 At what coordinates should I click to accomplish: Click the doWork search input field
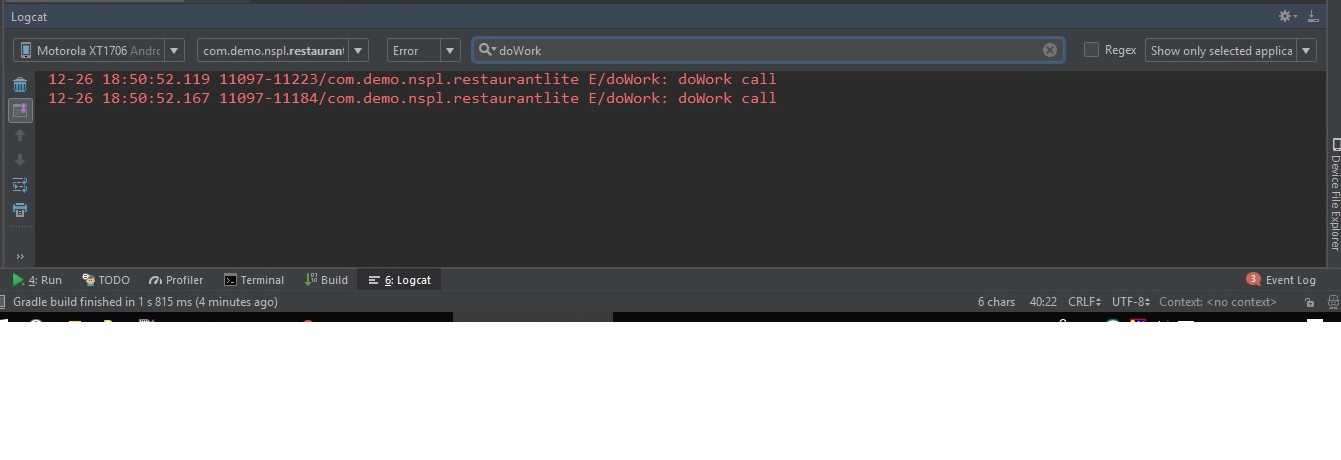point(760,50)
